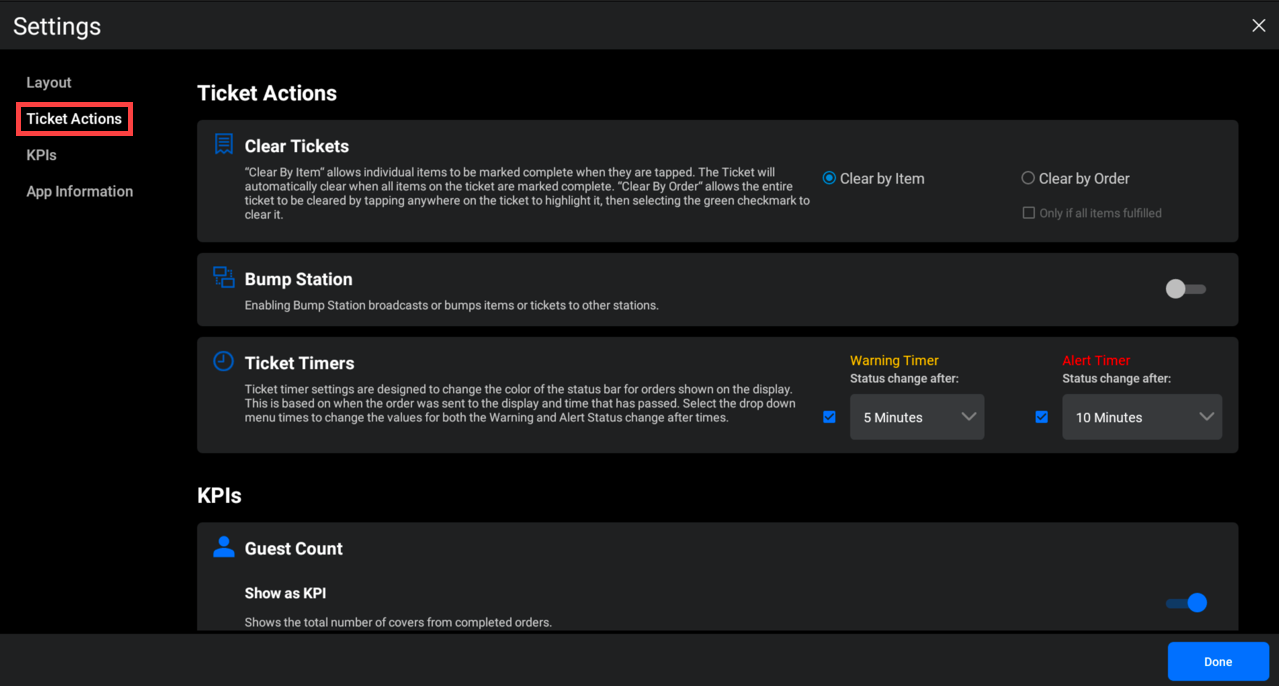This screenshot has width=1279, height=686.
Task: Turn off Guest Count Show as KPI
Action: (x=1187, y=603)
